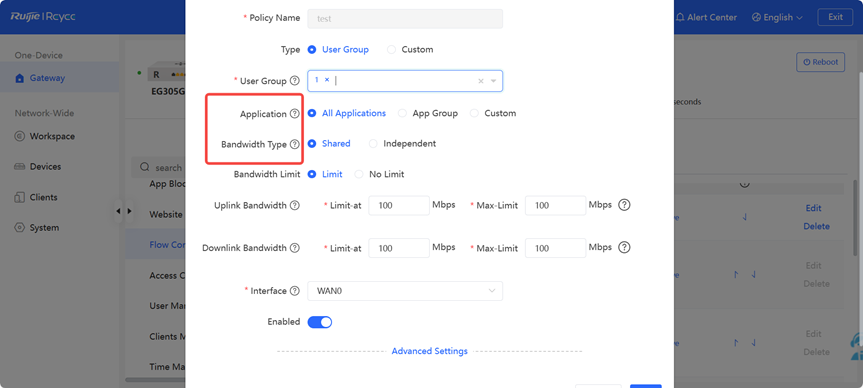The image size is (863, 388).
Task: Click help icon after Uplink Max-Limit Mbps
Action: click(x=624, y=205)
